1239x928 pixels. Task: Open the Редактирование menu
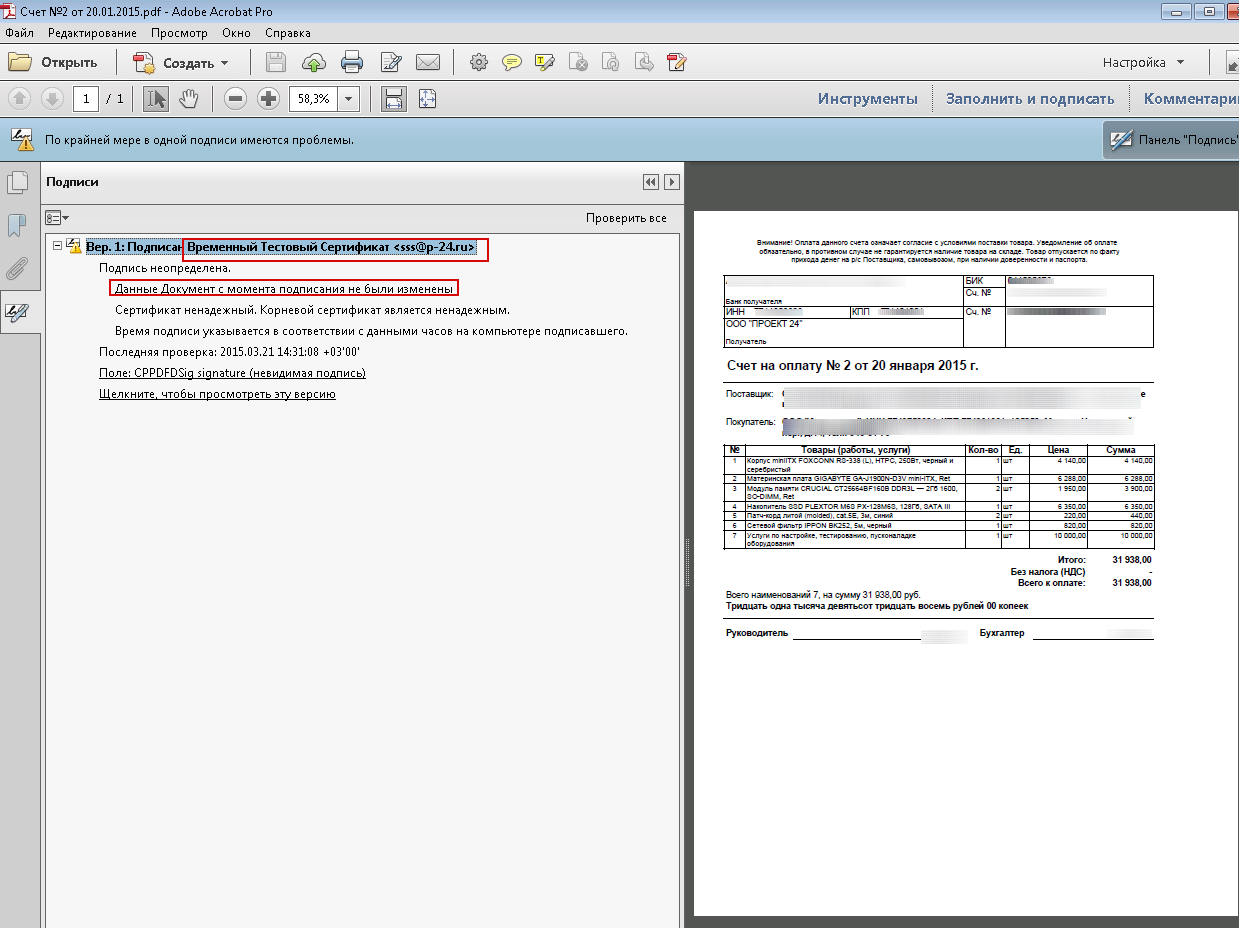(x=92, y=32)
